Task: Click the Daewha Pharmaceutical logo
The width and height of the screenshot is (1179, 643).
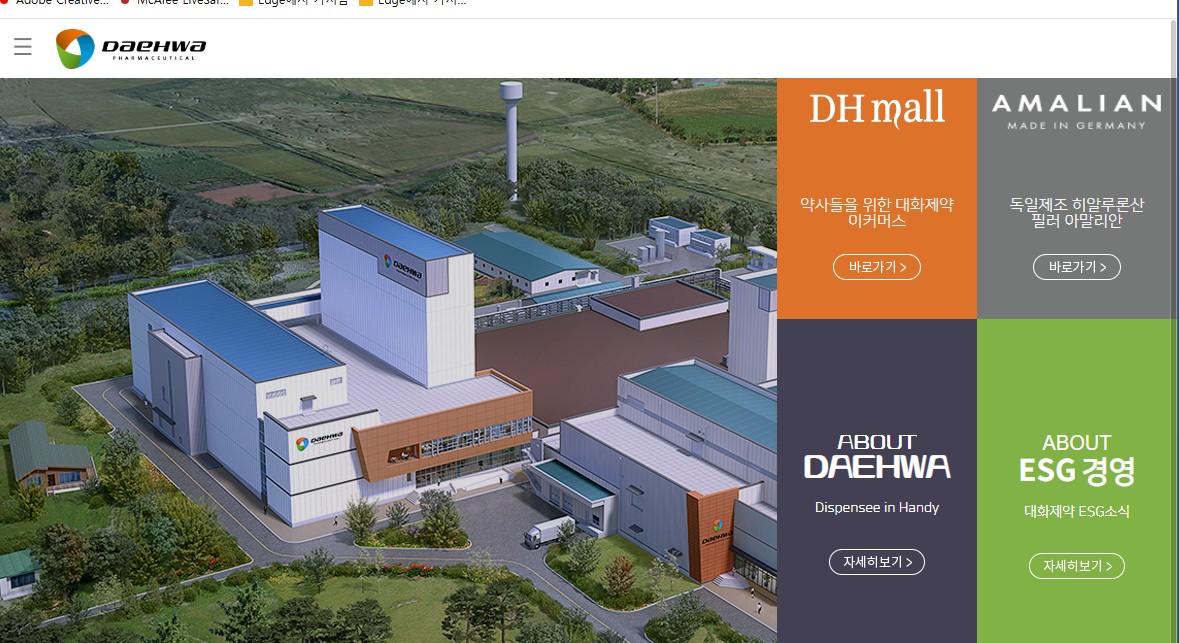Action: [x=131, y=49]
